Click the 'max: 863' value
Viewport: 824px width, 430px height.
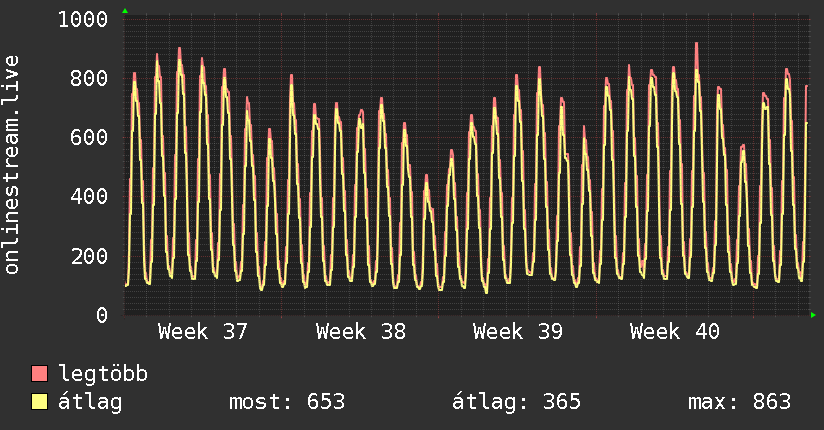tap(739, 402)
